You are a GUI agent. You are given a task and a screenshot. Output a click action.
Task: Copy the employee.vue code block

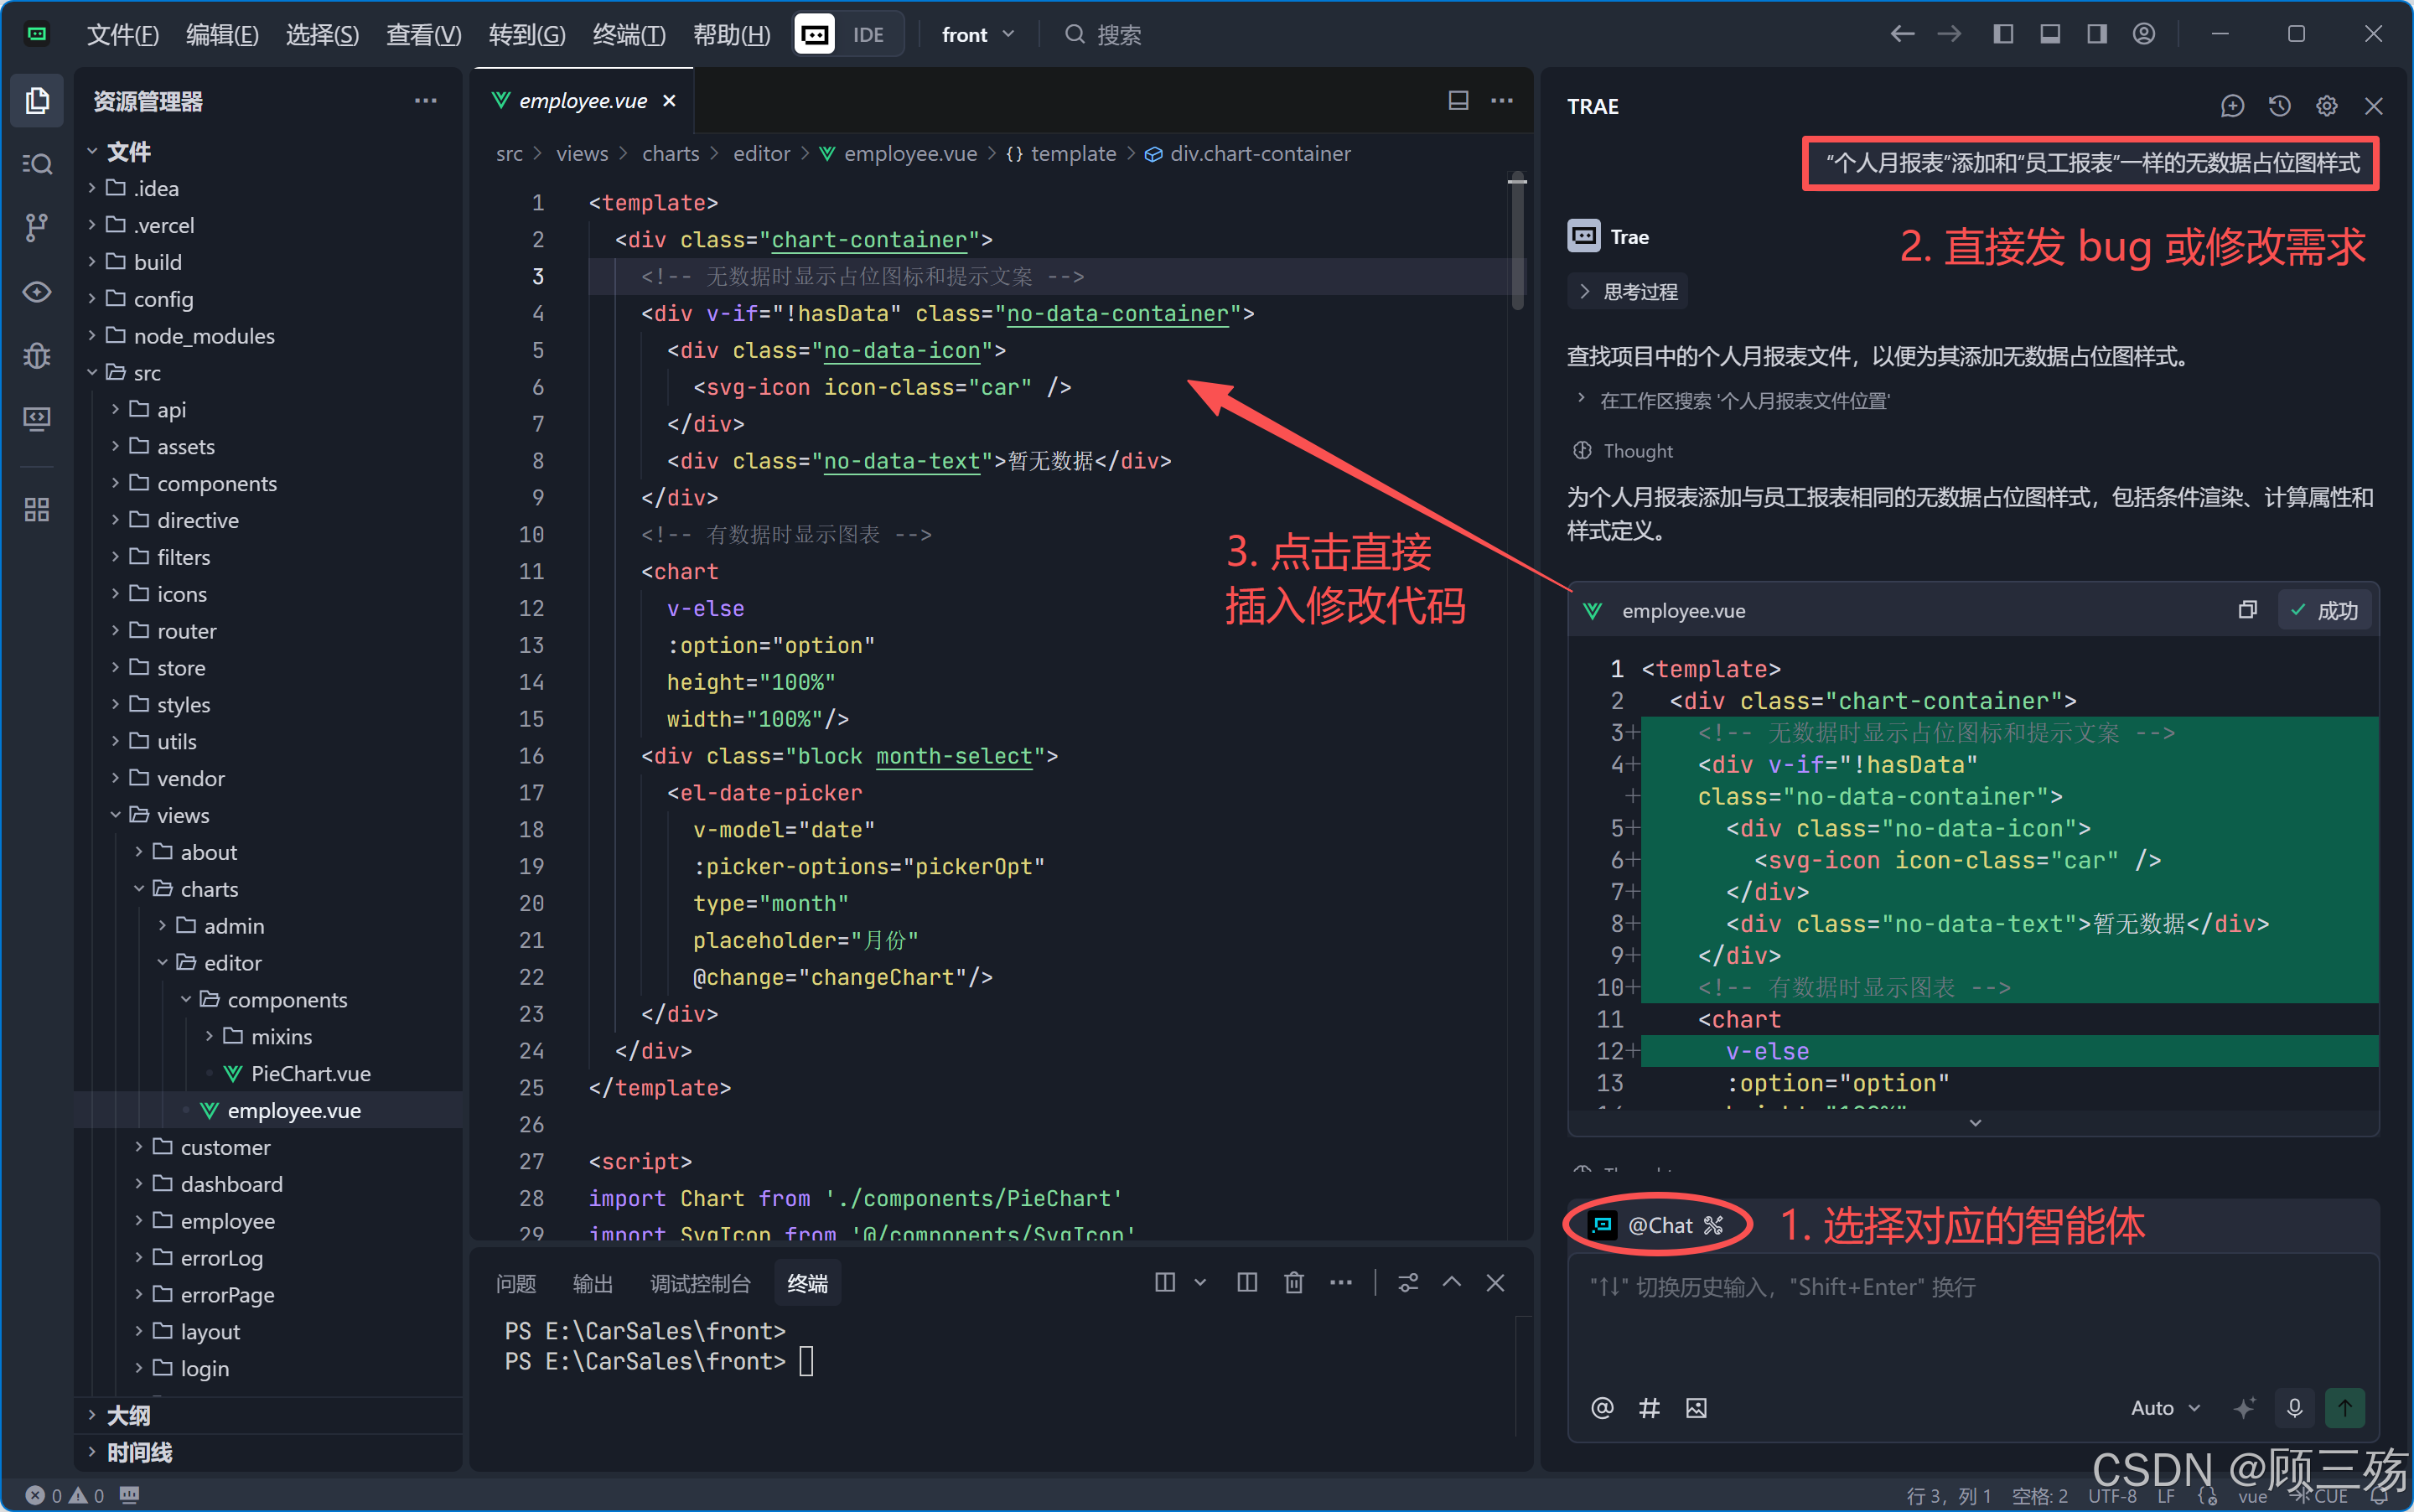(2247, 610)
